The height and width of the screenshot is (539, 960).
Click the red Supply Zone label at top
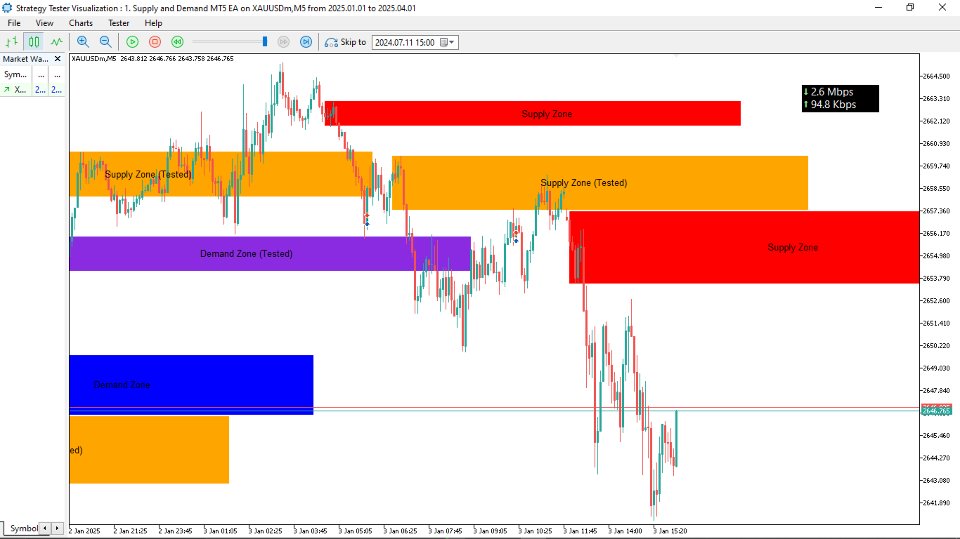coord(547,114)
